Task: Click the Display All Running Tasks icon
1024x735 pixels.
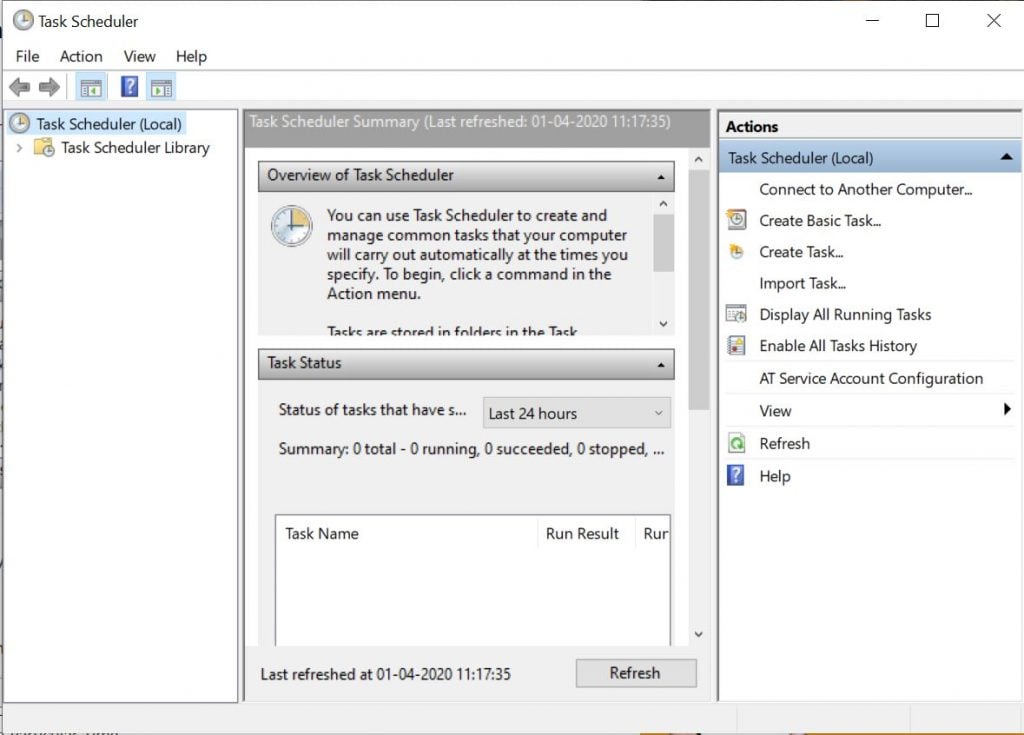Action: click(737, 314)
